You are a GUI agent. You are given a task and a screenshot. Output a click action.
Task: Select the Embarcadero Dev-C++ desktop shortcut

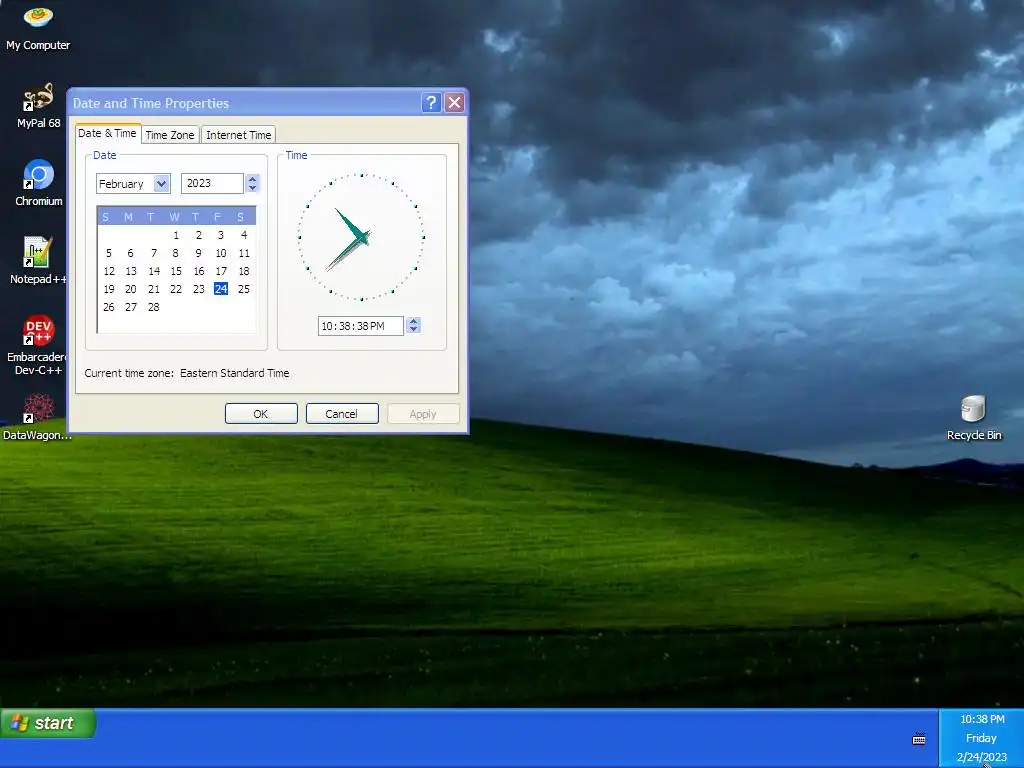click(38, 345)
